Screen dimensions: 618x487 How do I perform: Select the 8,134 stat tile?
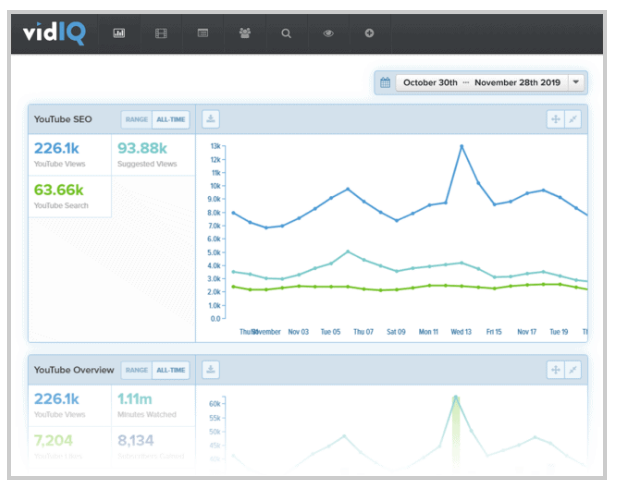(153, 447)
